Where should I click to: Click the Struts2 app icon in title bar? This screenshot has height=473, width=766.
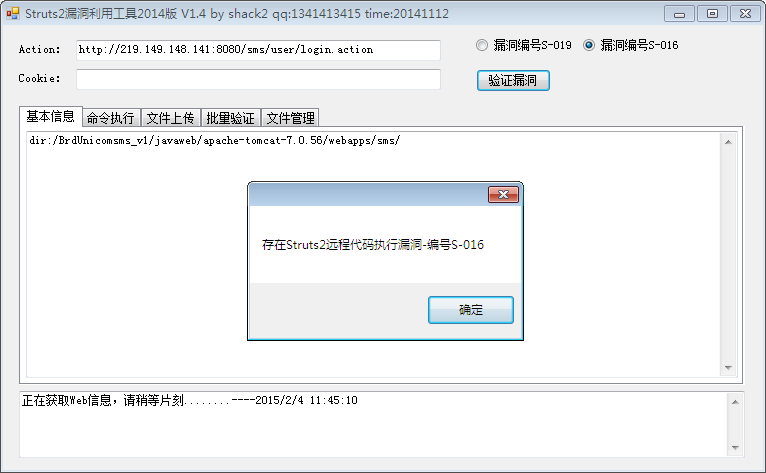[x=13, y=13]
